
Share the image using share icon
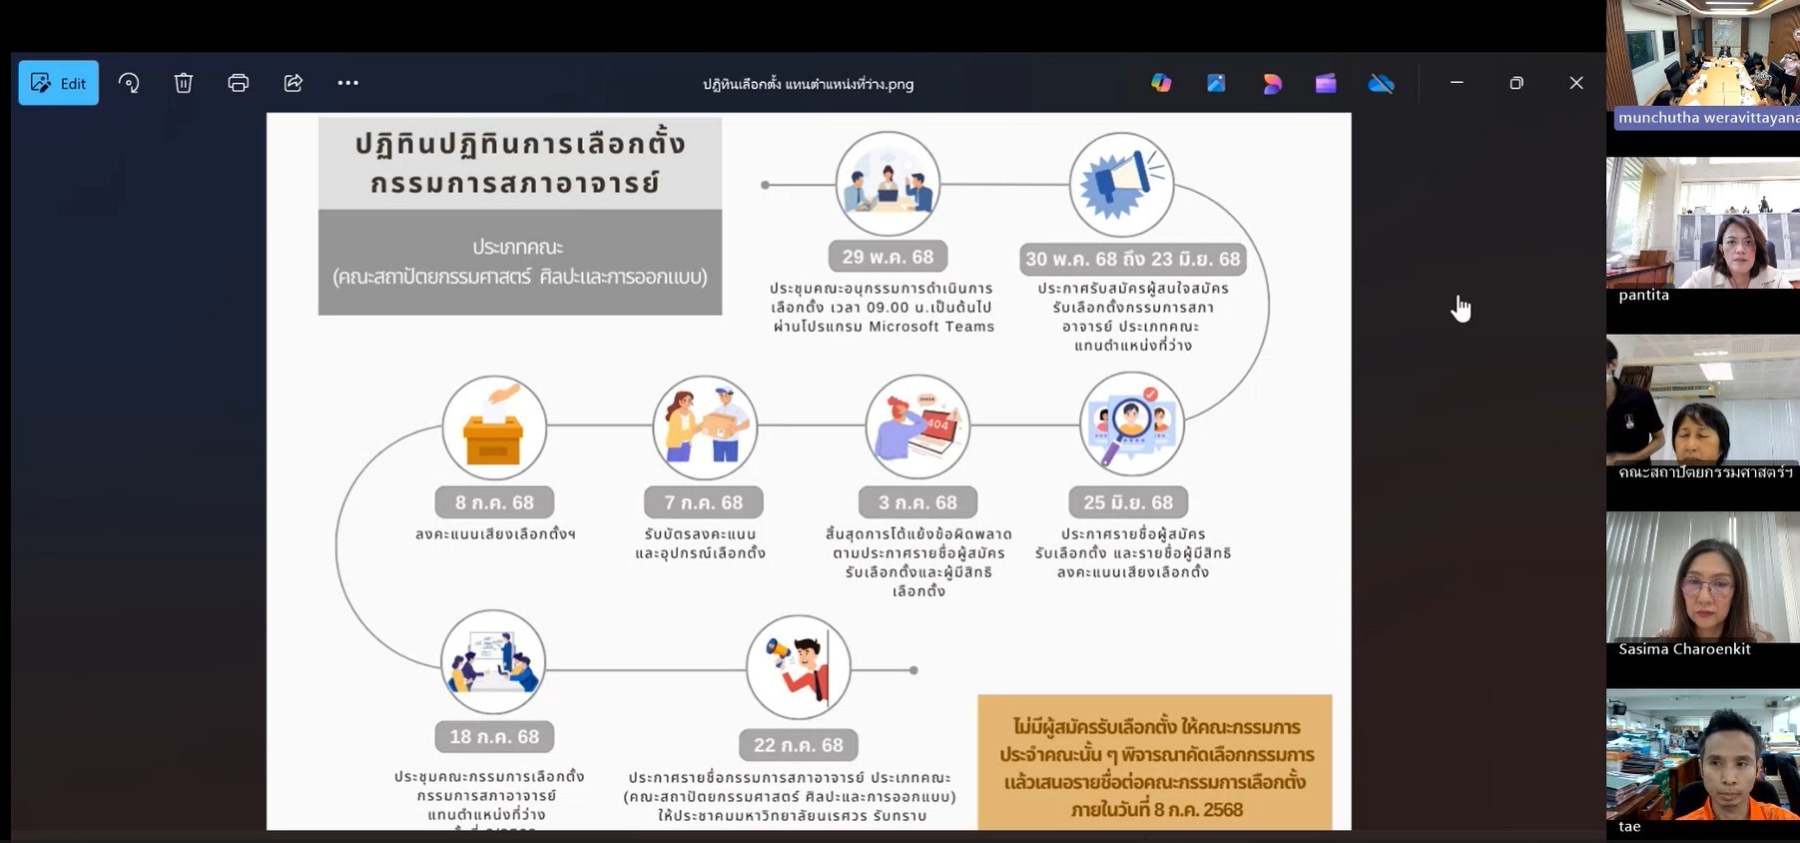pos(293,83)
